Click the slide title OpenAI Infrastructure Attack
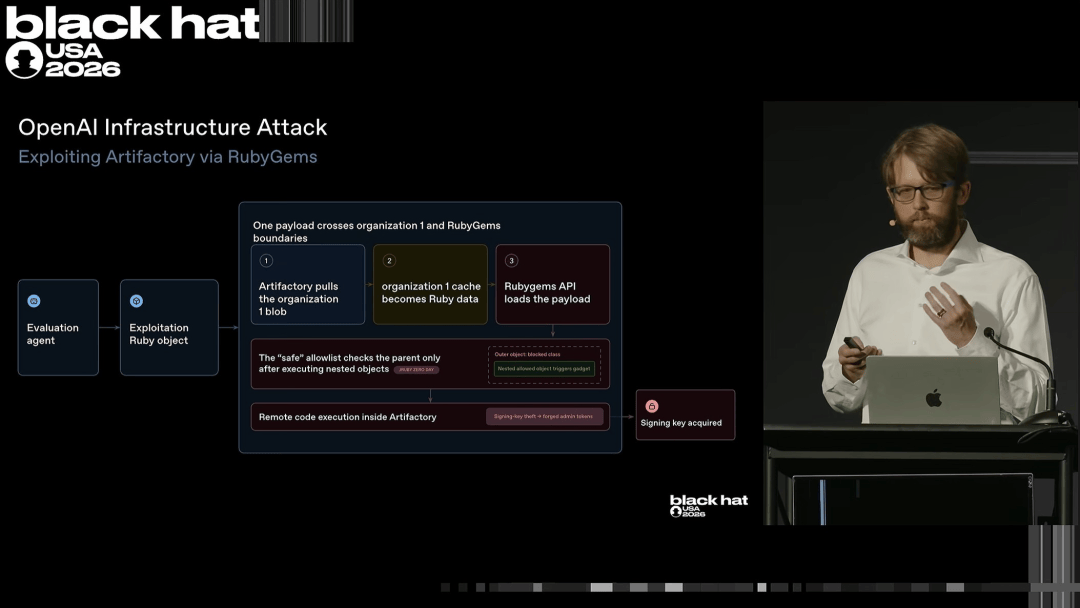Viewport: 1080px width, 608px height. pos(172,127)
